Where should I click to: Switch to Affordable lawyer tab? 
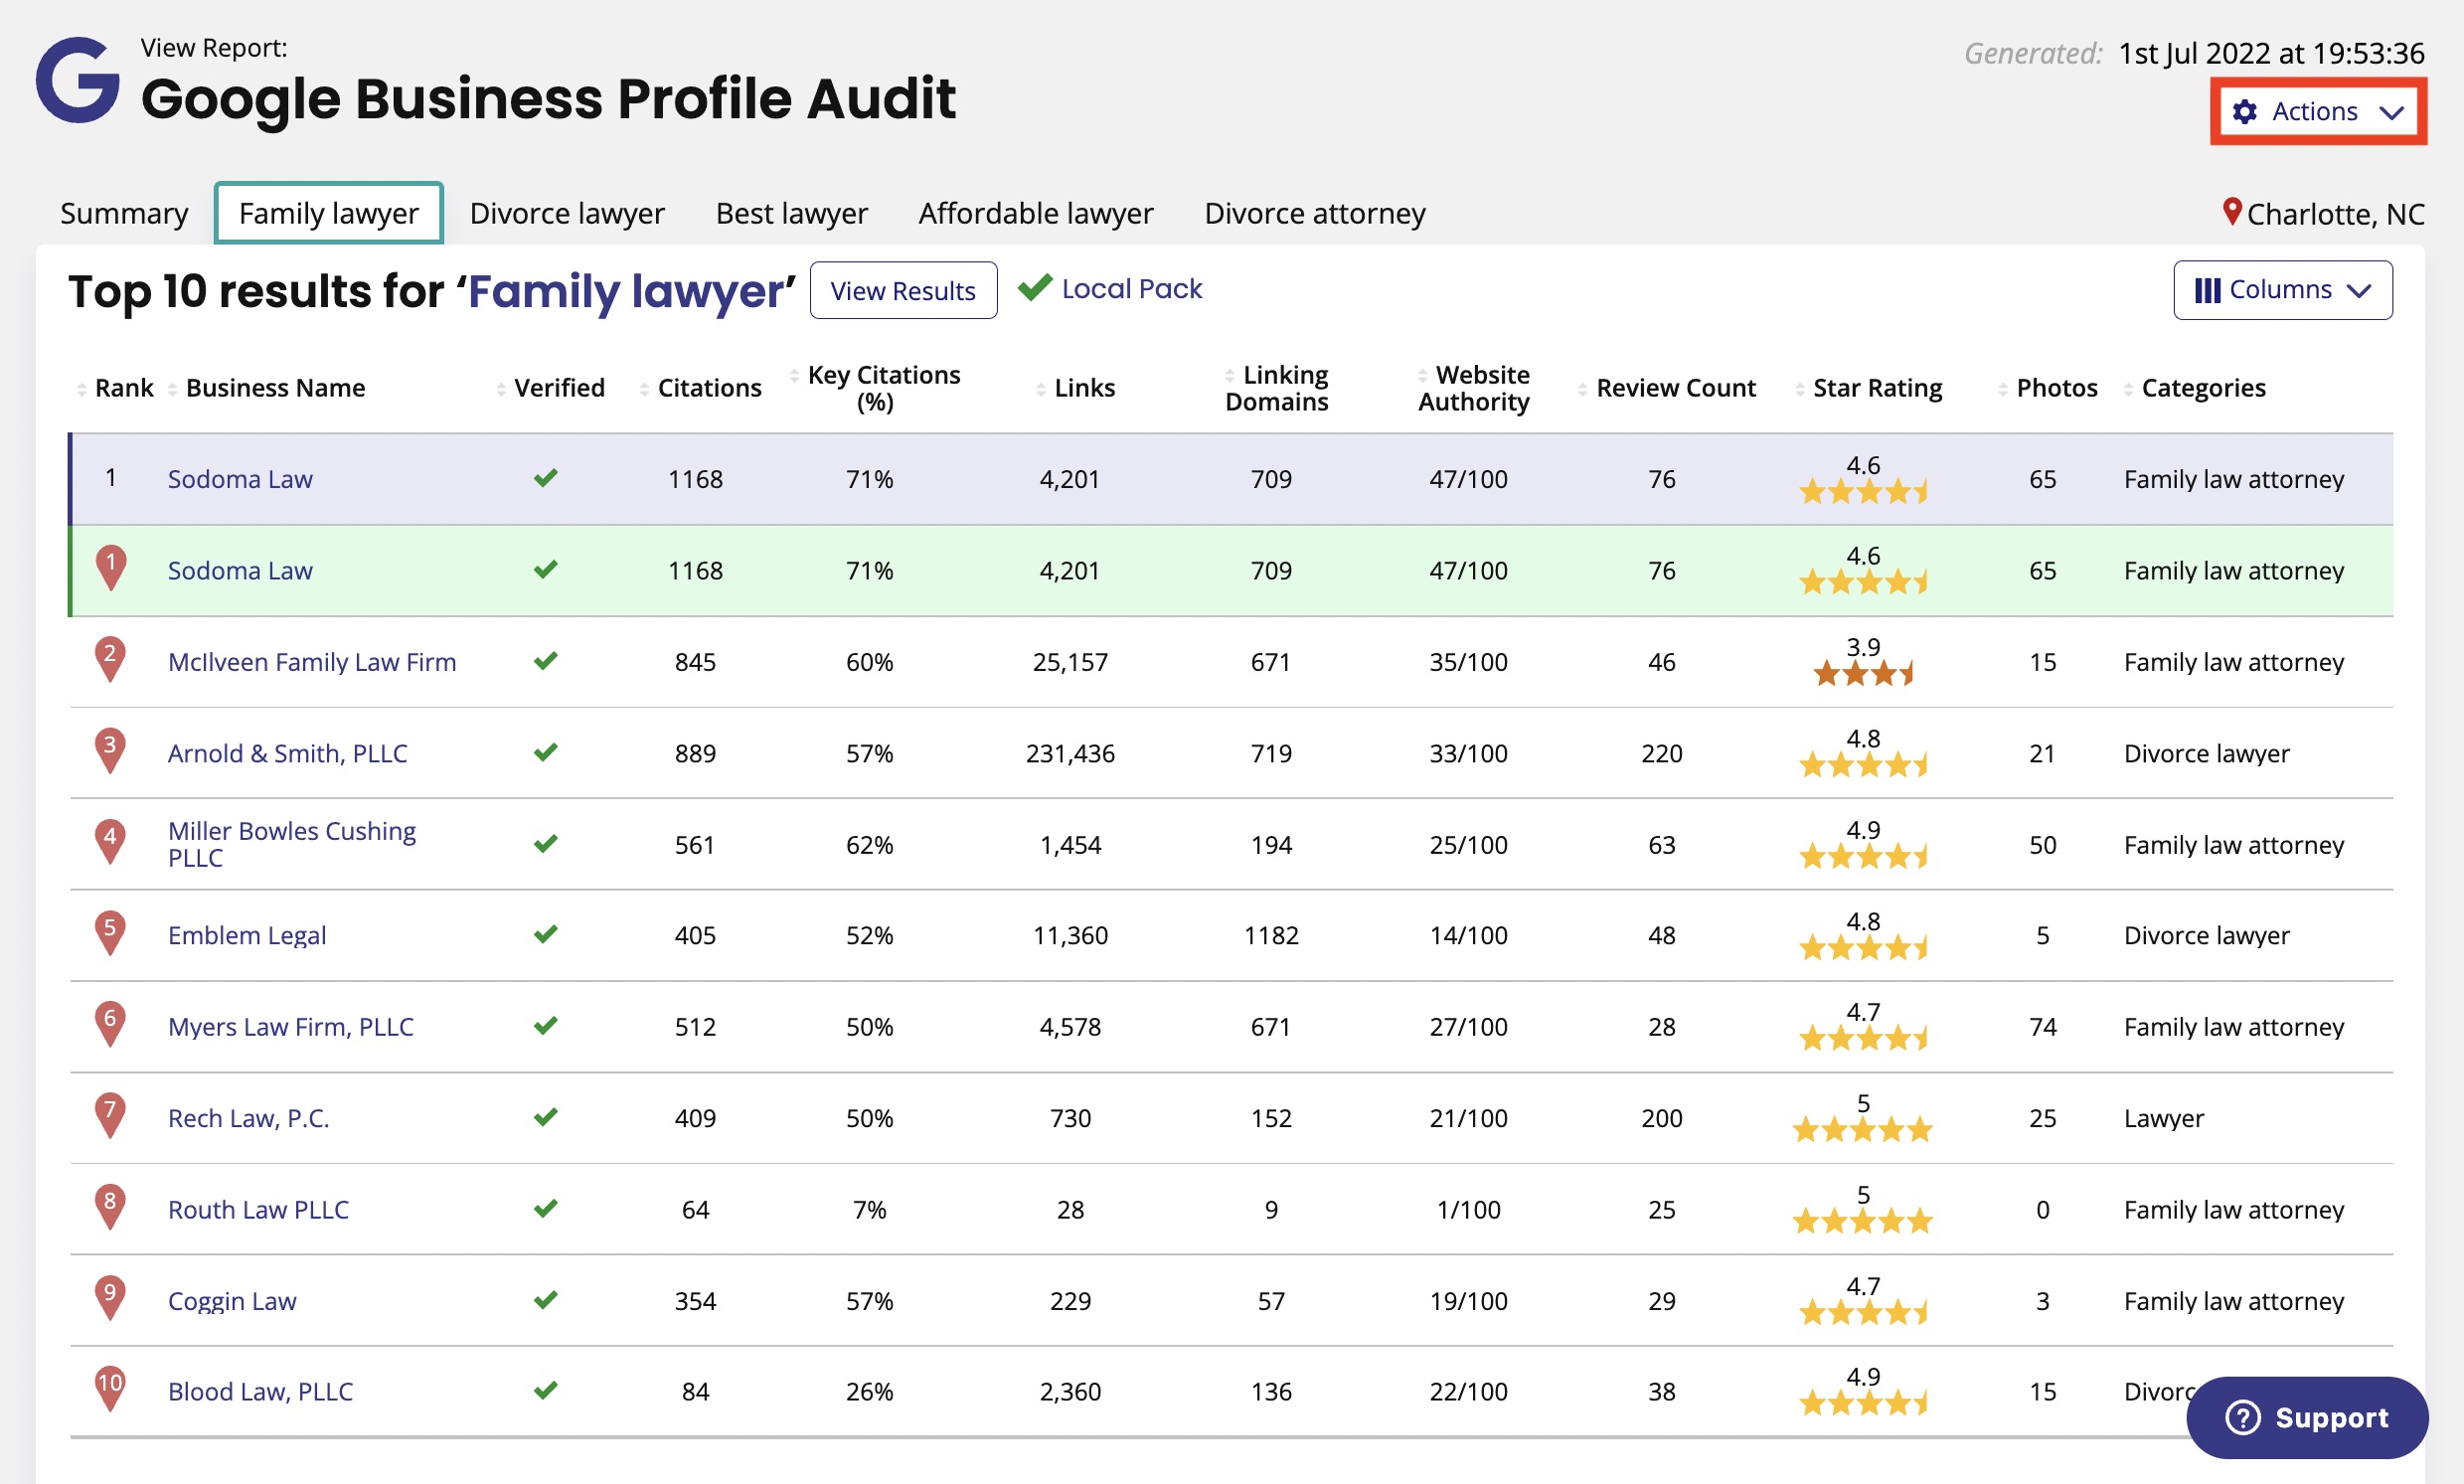1036,213
